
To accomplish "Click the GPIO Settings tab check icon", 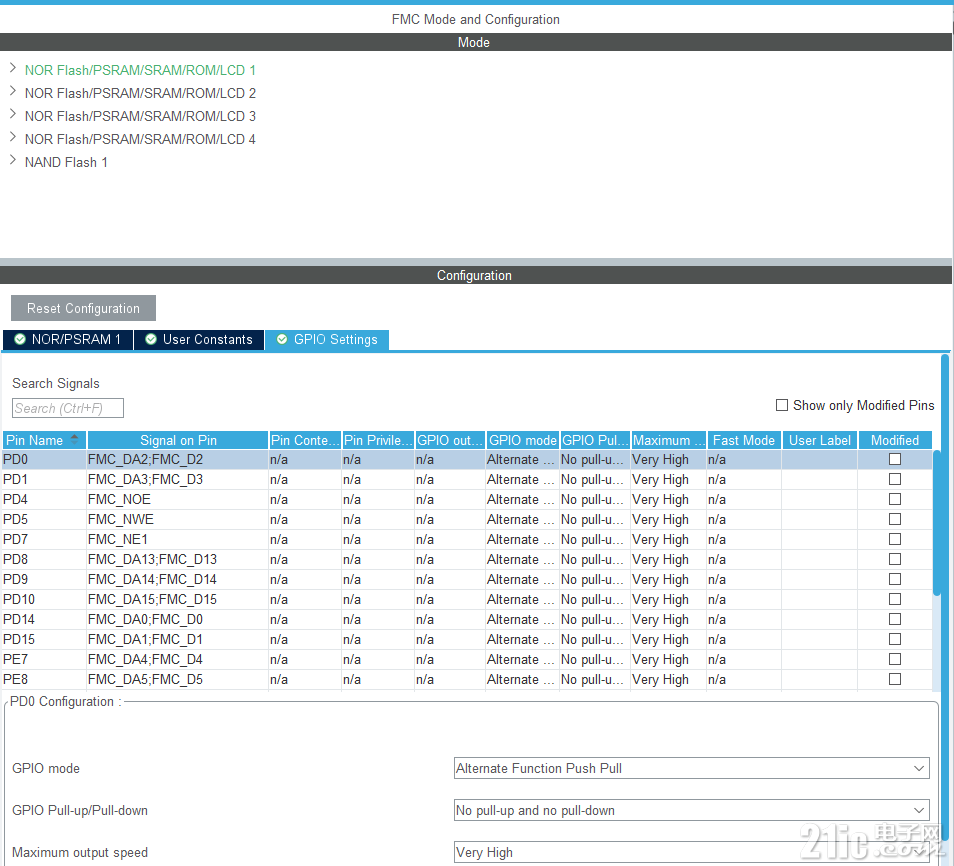I will click(282, 340).
